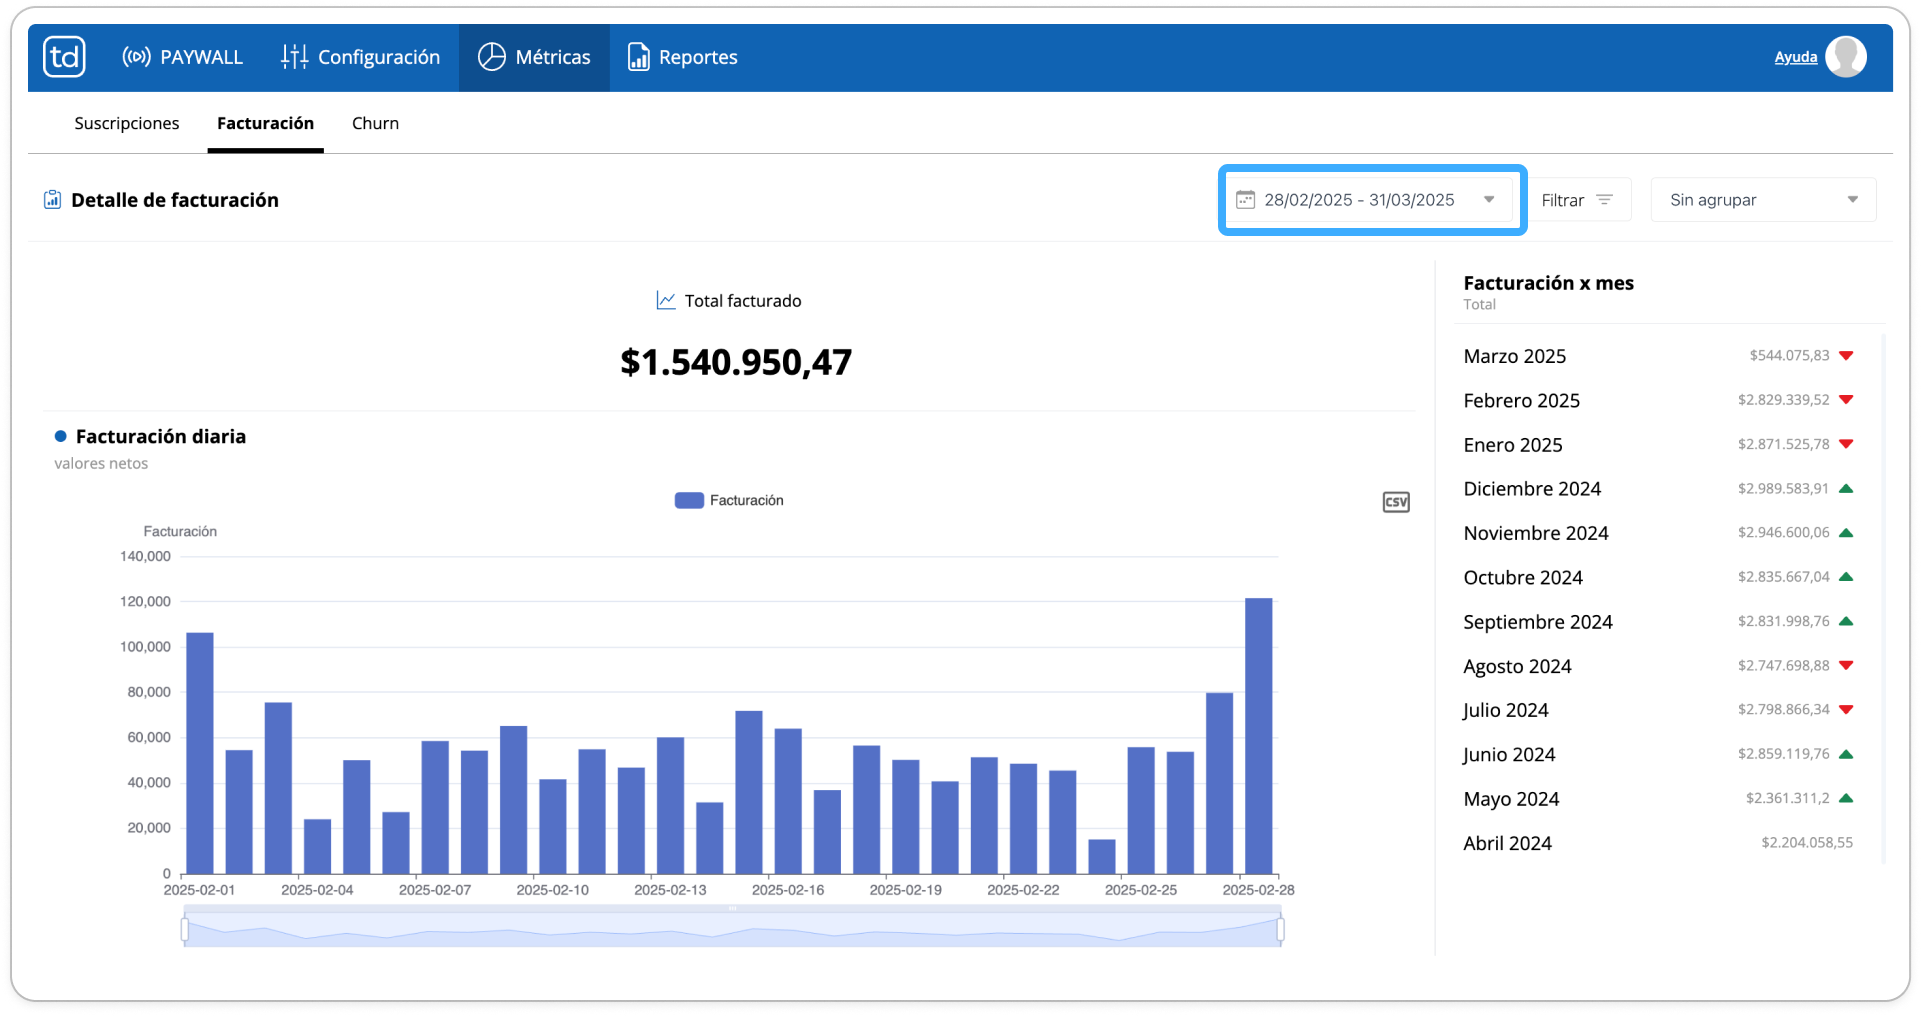Click the Ayuda help link
This screenshot has width=1922, height=1016.
click(x=1795, y=57)
